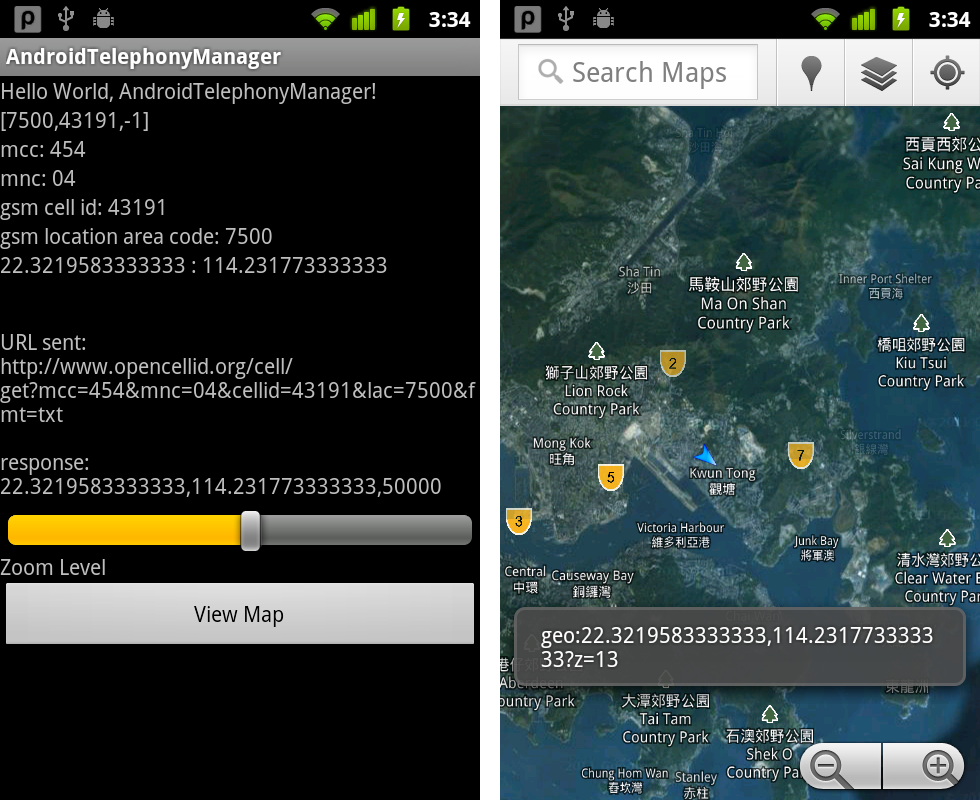Screen dimensions: 980x800
Task: Open the Places pin icon
Action: [x=811, y=72]
